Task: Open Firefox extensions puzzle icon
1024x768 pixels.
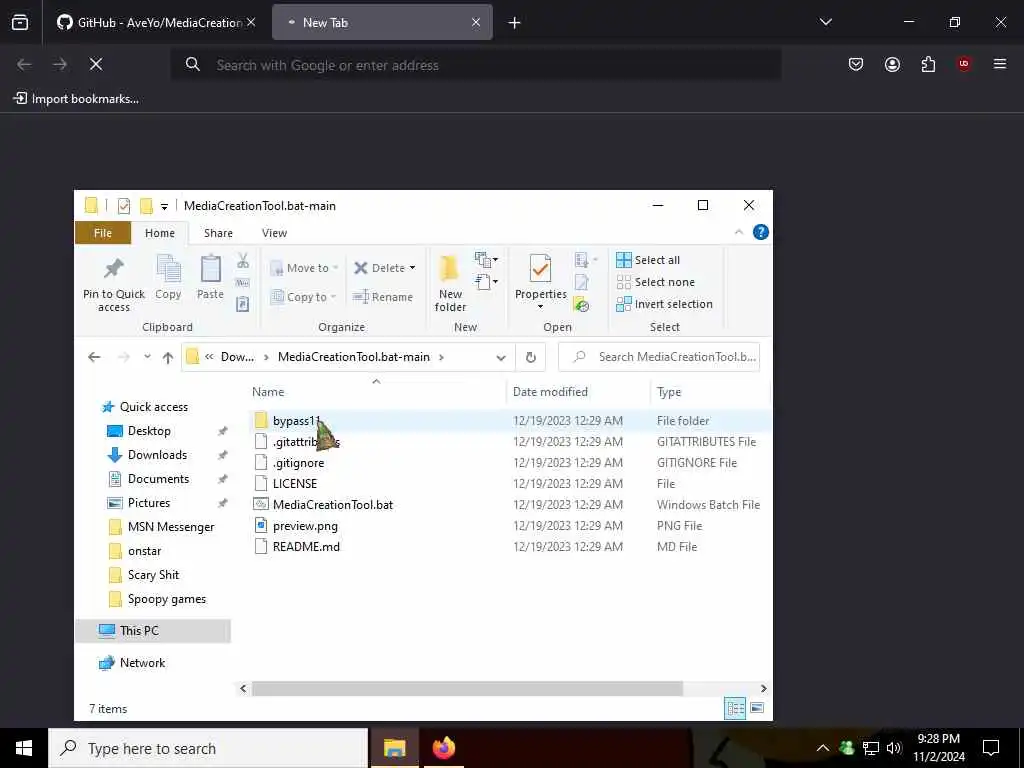Action: click(928, 64)
